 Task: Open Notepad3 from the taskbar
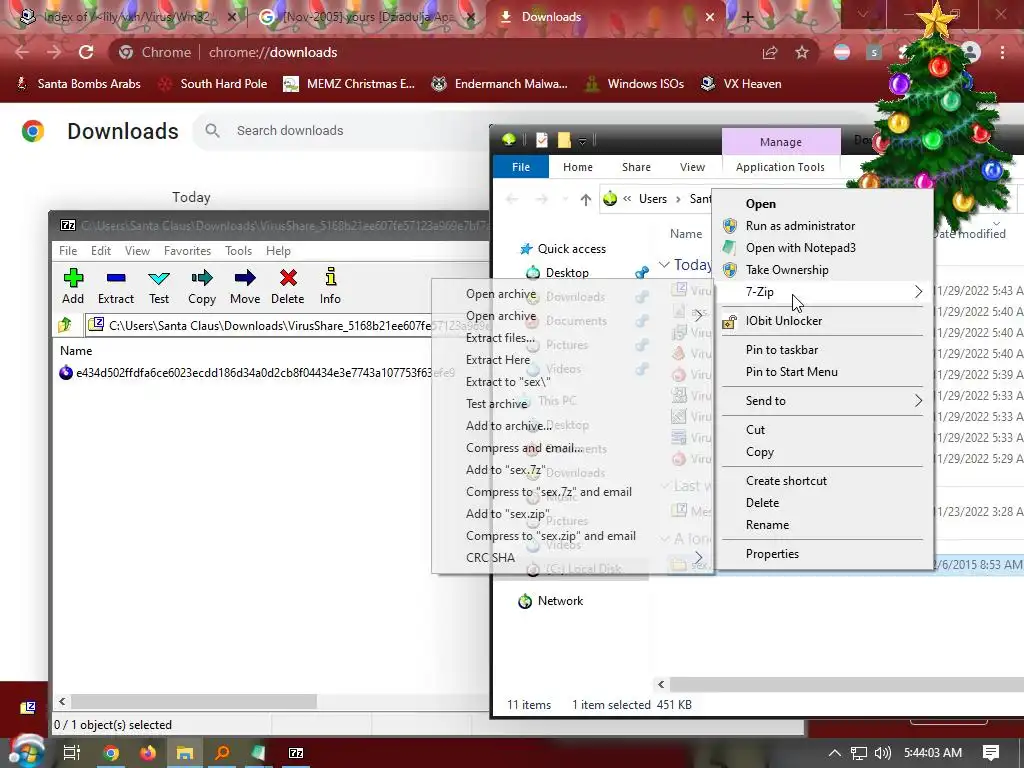(x=259, y=753)
